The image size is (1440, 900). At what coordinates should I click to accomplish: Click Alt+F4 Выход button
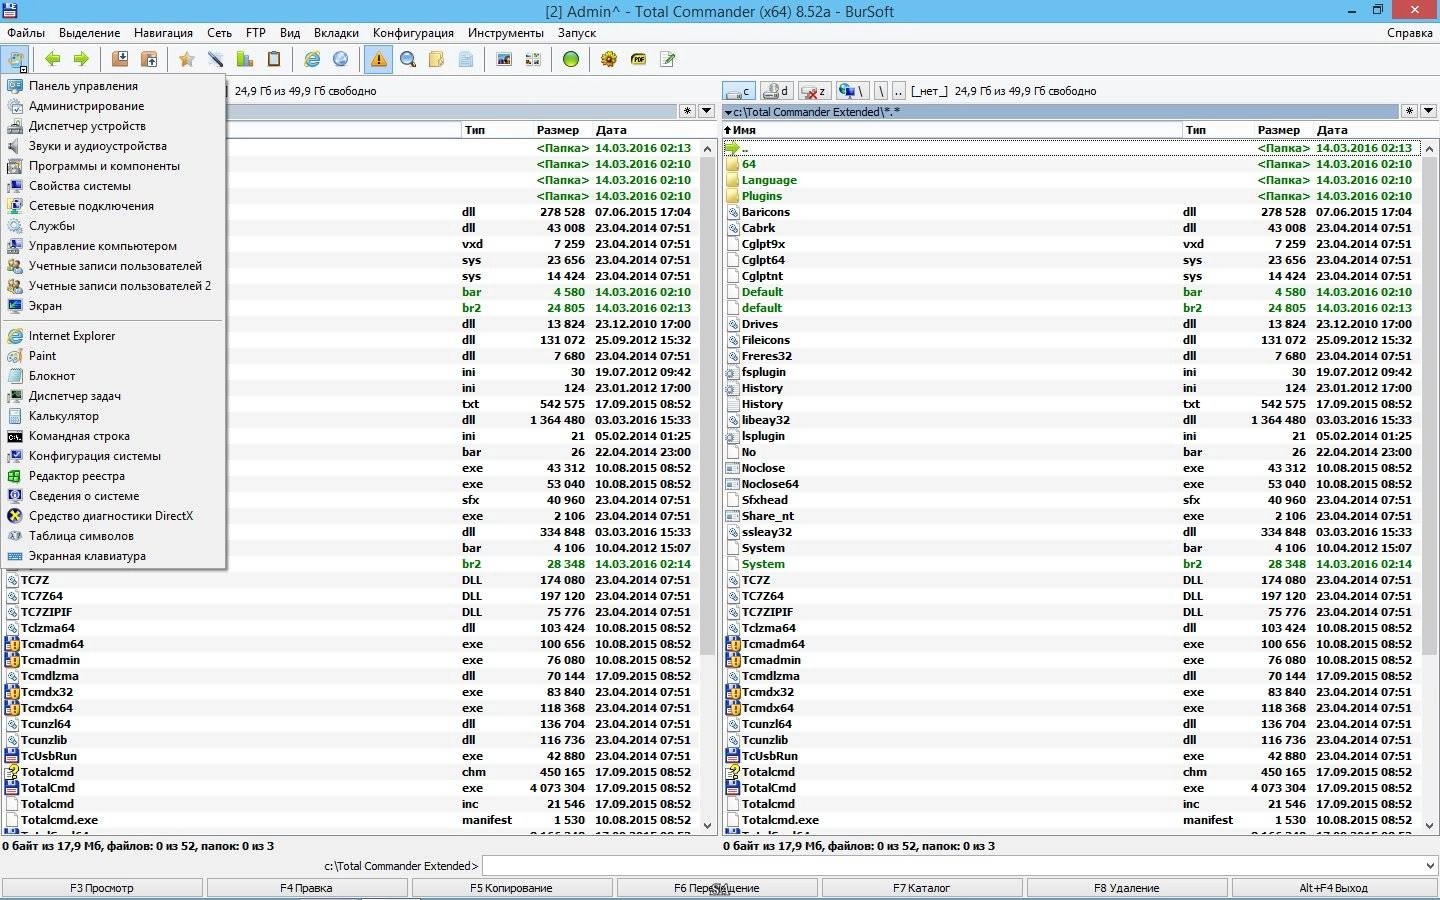(x=1334, y=888)
